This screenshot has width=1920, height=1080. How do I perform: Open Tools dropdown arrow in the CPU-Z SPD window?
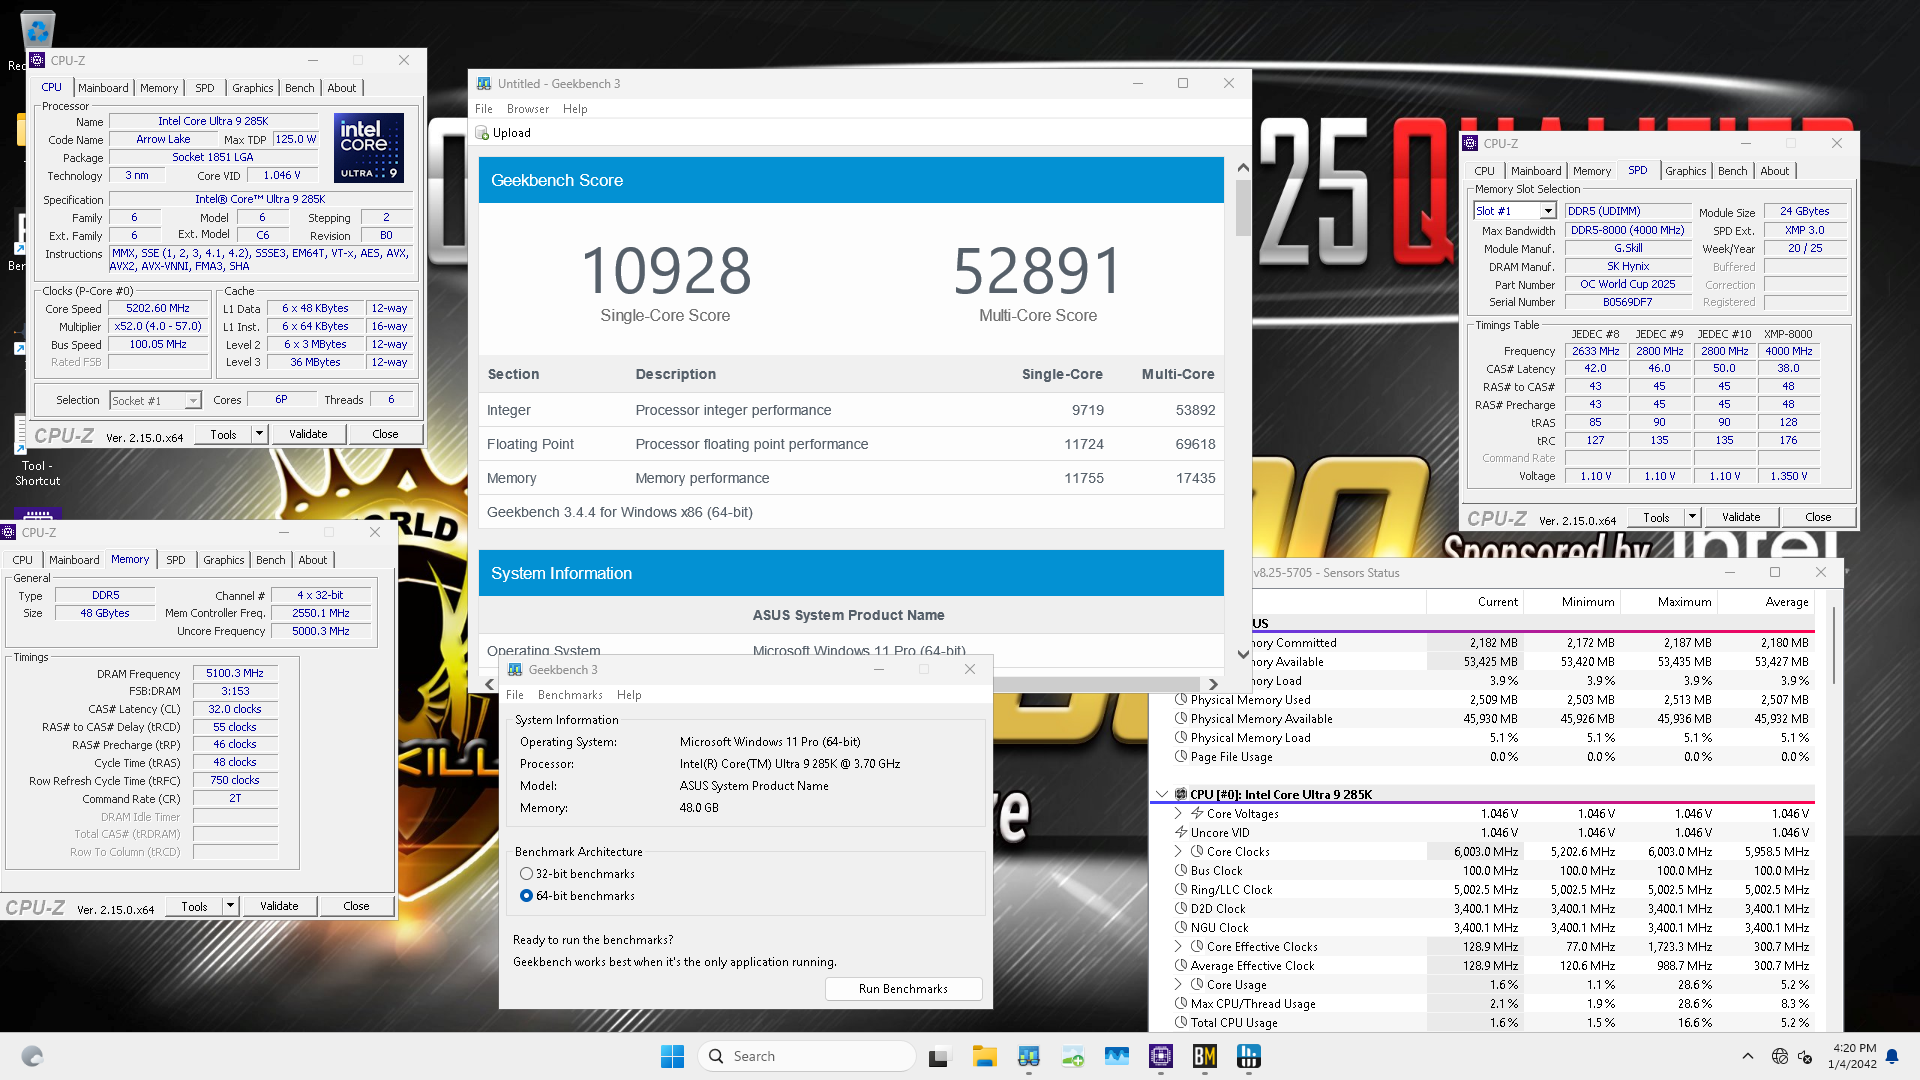coord(1692,517)
